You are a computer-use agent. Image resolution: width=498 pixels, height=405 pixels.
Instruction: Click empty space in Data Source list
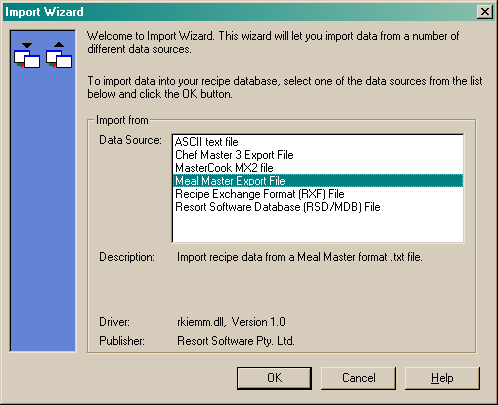pos(318,227)
